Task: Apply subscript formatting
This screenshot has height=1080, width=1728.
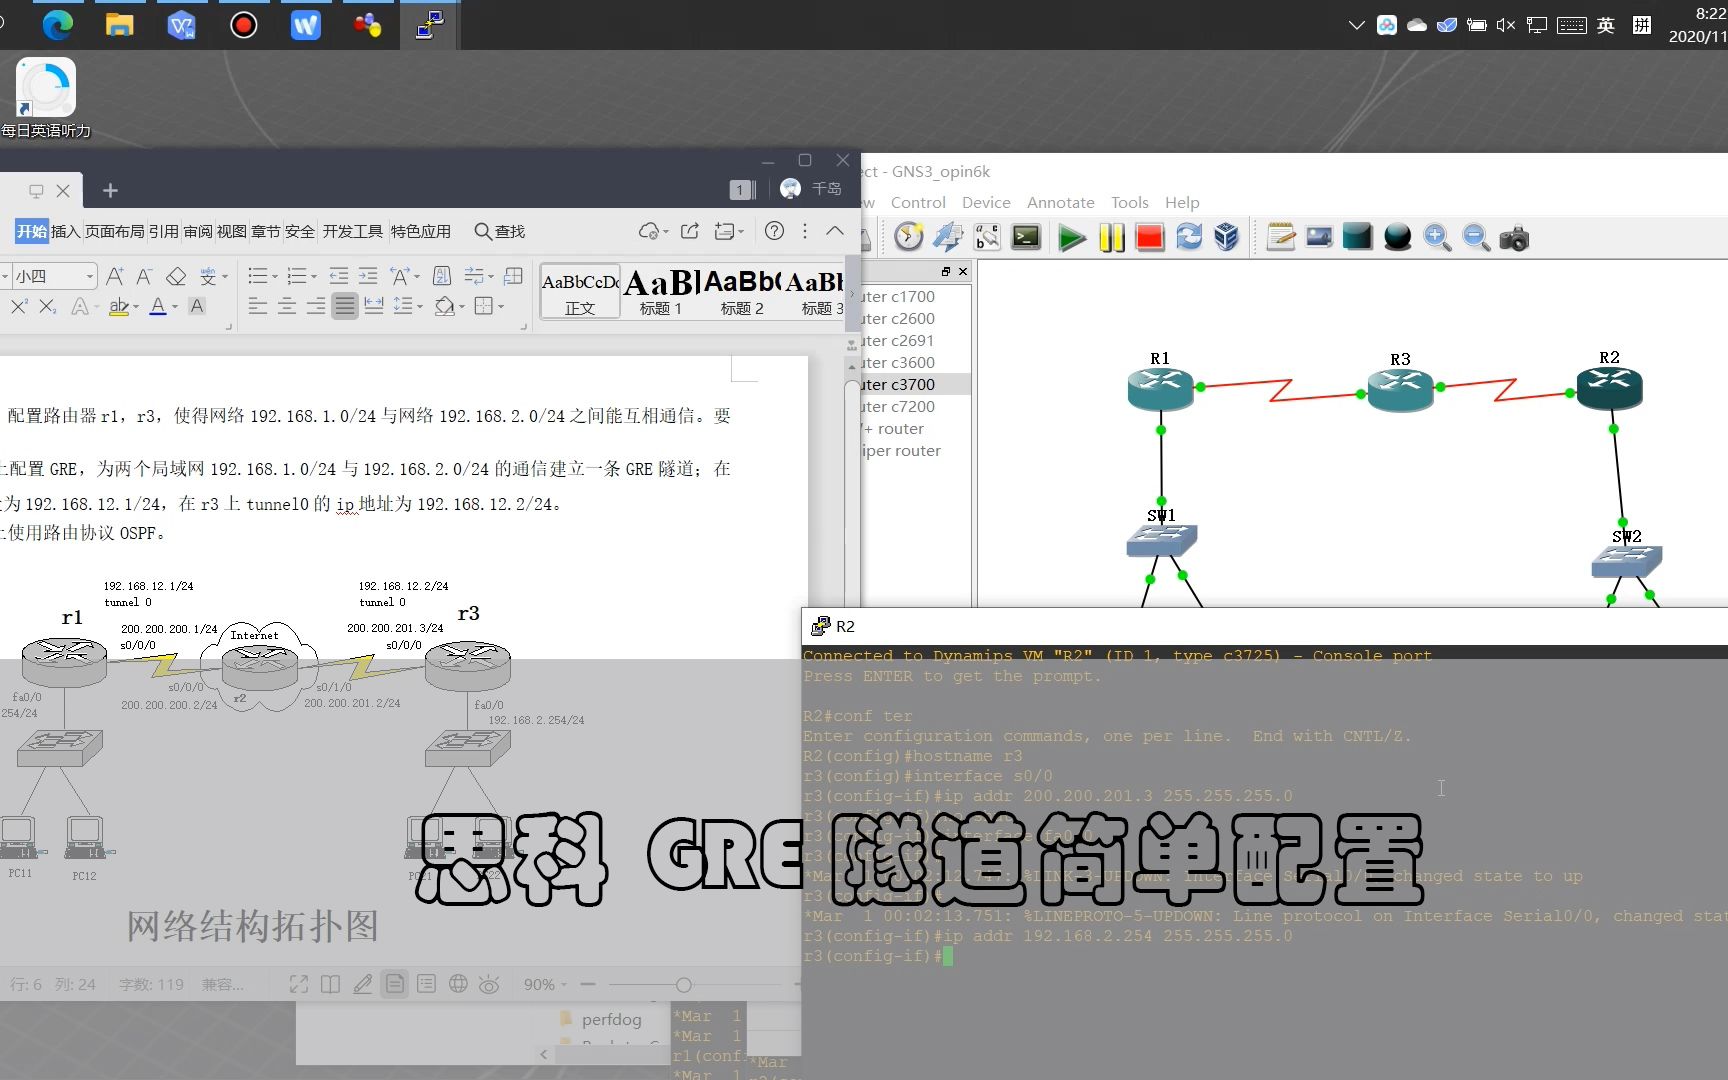Action: 48,307
